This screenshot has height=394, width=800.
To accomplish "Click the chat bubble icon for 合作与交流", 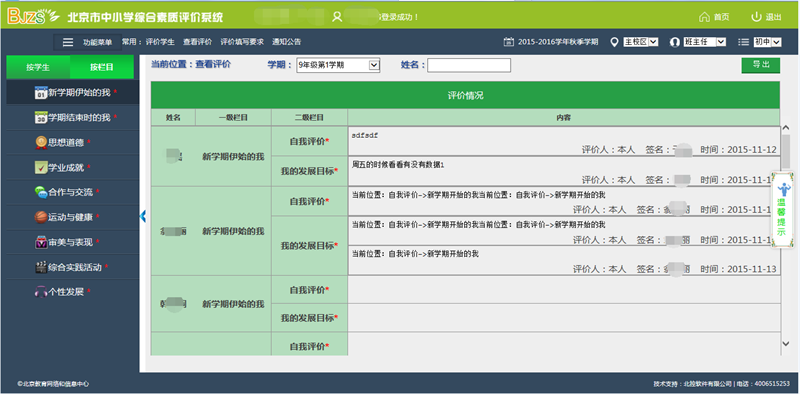I will tap(41, 192).
